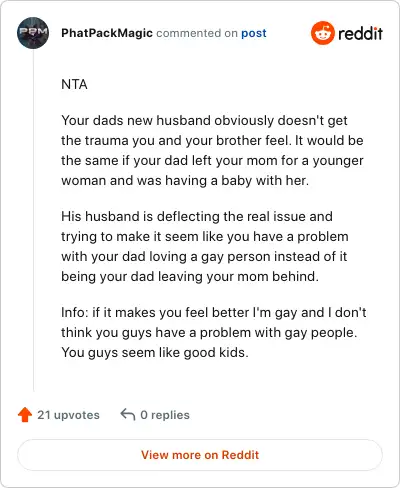Viewport: 400px width, 488px height.
Task: Click the sentence "You guys seem like good kids."
Action: 155,353
